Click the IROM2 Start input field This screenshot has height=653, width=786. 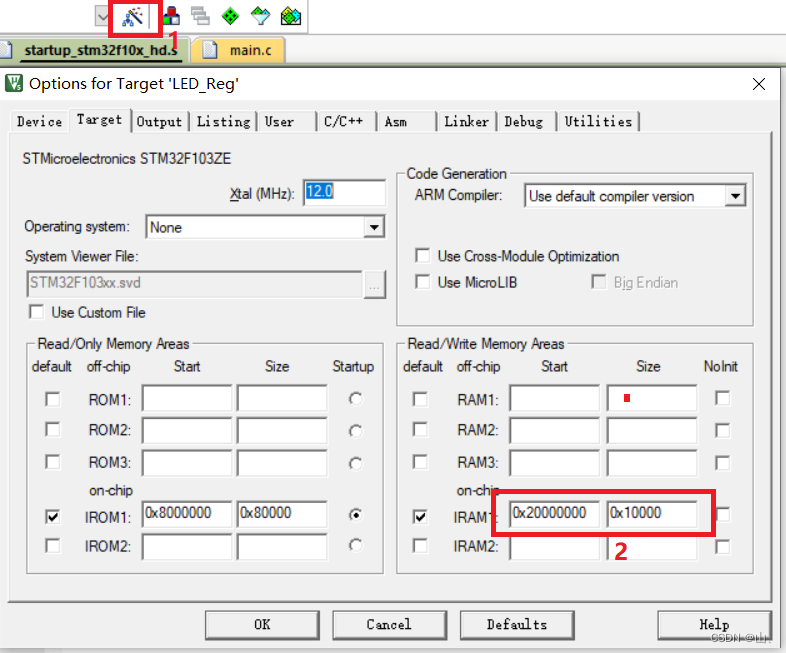[187, 546]
